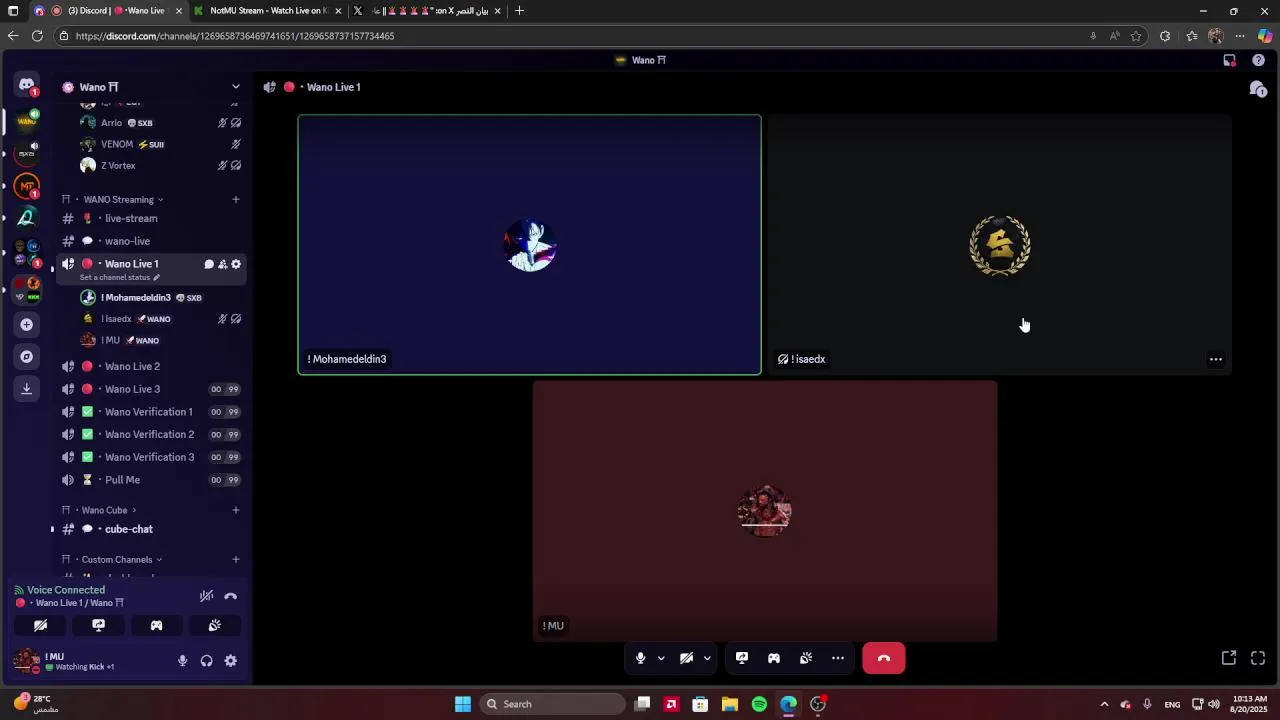The width and height of the screenshot is (1280, 720).
Task: Join Wano Verification 2 voice channel
Action: click(x=148, y=434)
